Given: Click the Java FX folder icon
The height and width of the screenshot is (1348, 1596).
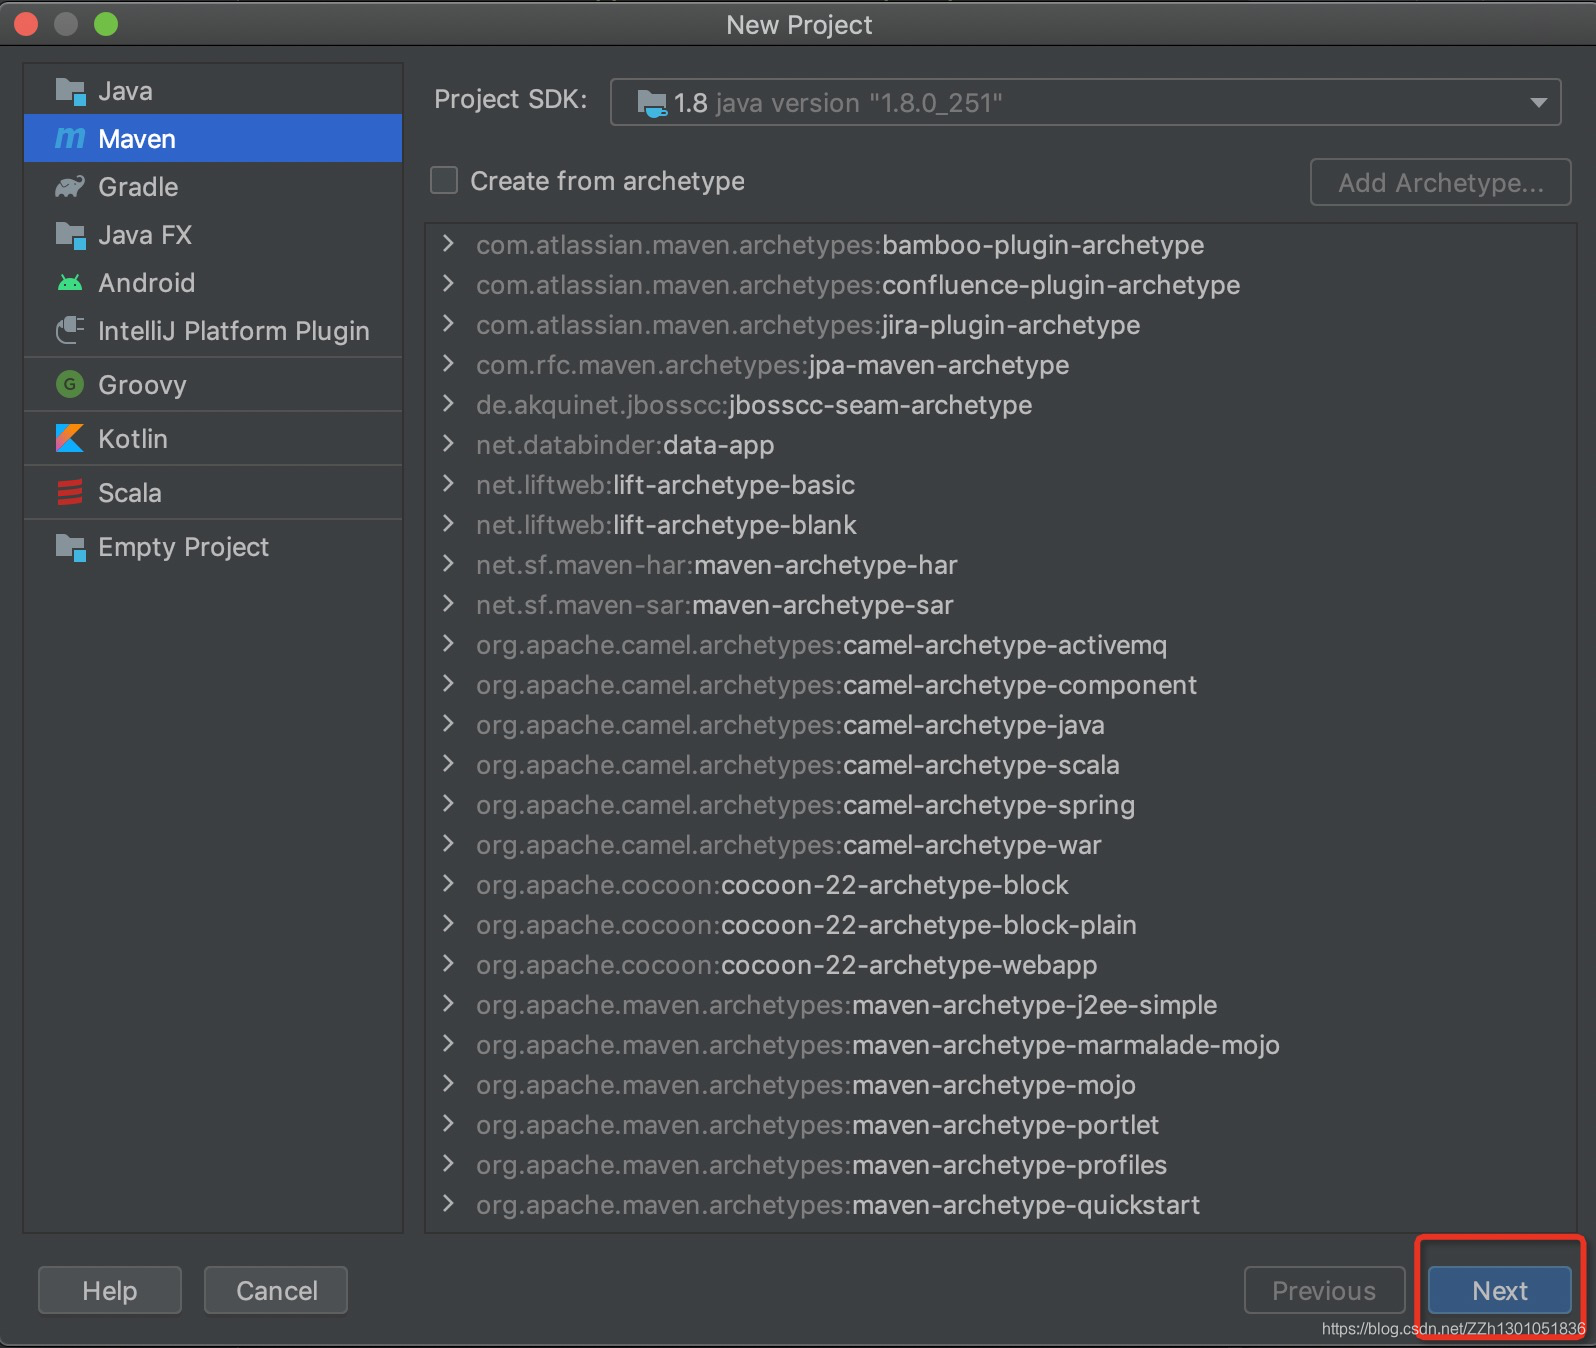Looking at the screenshot, I should click(x=70, y=235).
